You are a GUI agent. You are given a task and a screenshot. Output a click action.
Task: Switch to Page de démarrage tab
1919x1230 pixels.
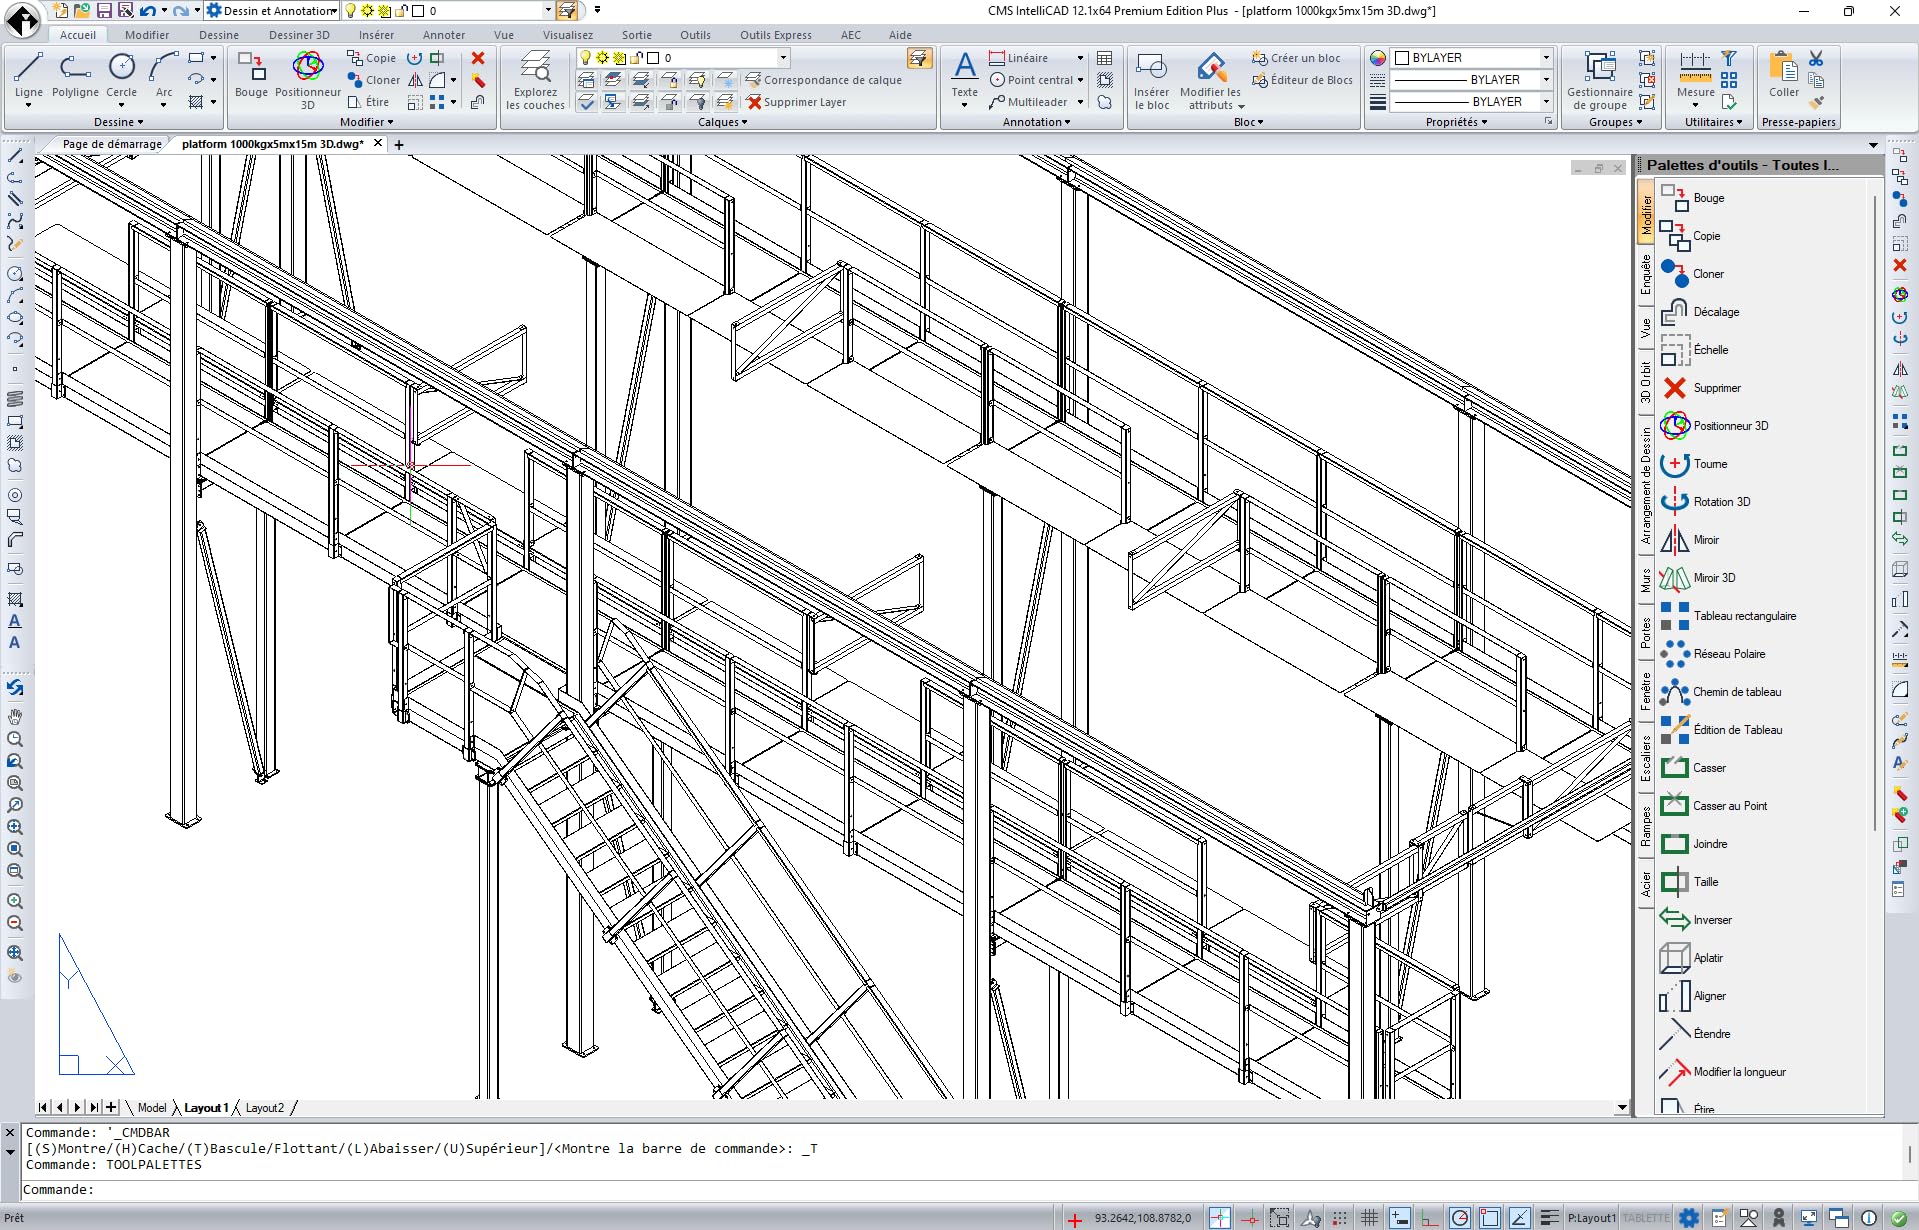pyautogui.click(x=112, y=144)
